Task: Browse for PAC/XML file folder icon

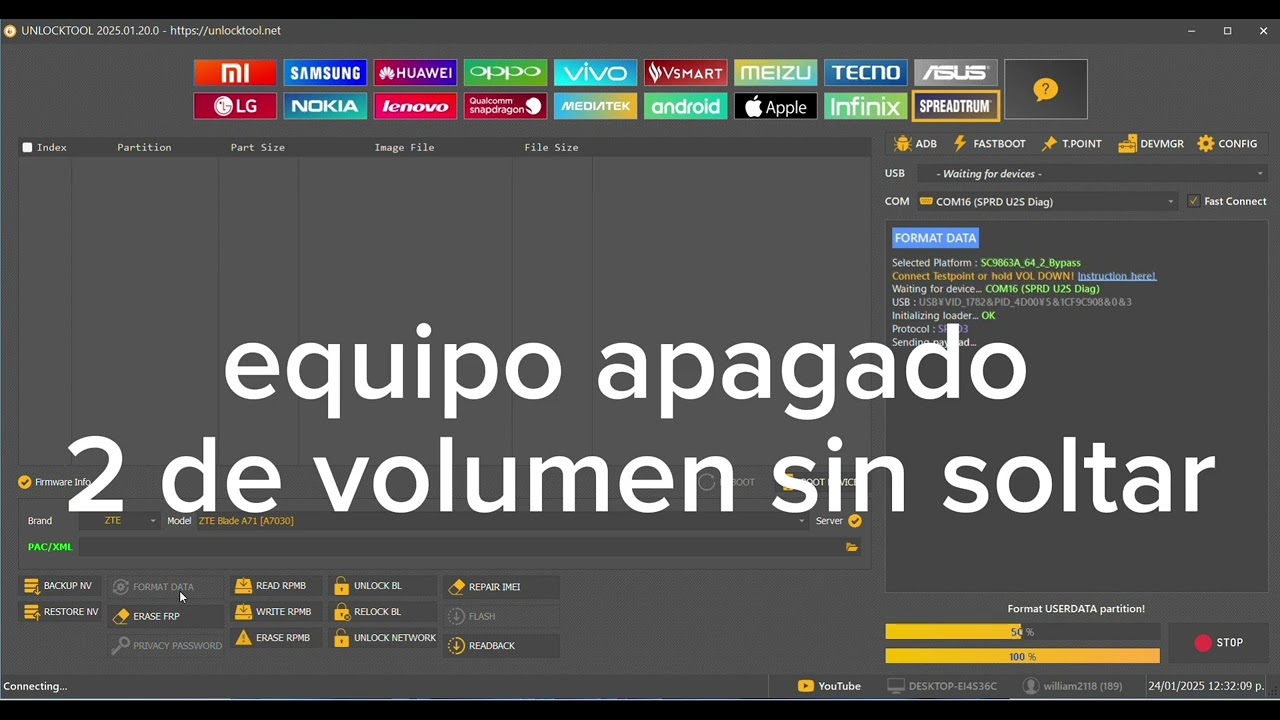Action: [852, 547]
